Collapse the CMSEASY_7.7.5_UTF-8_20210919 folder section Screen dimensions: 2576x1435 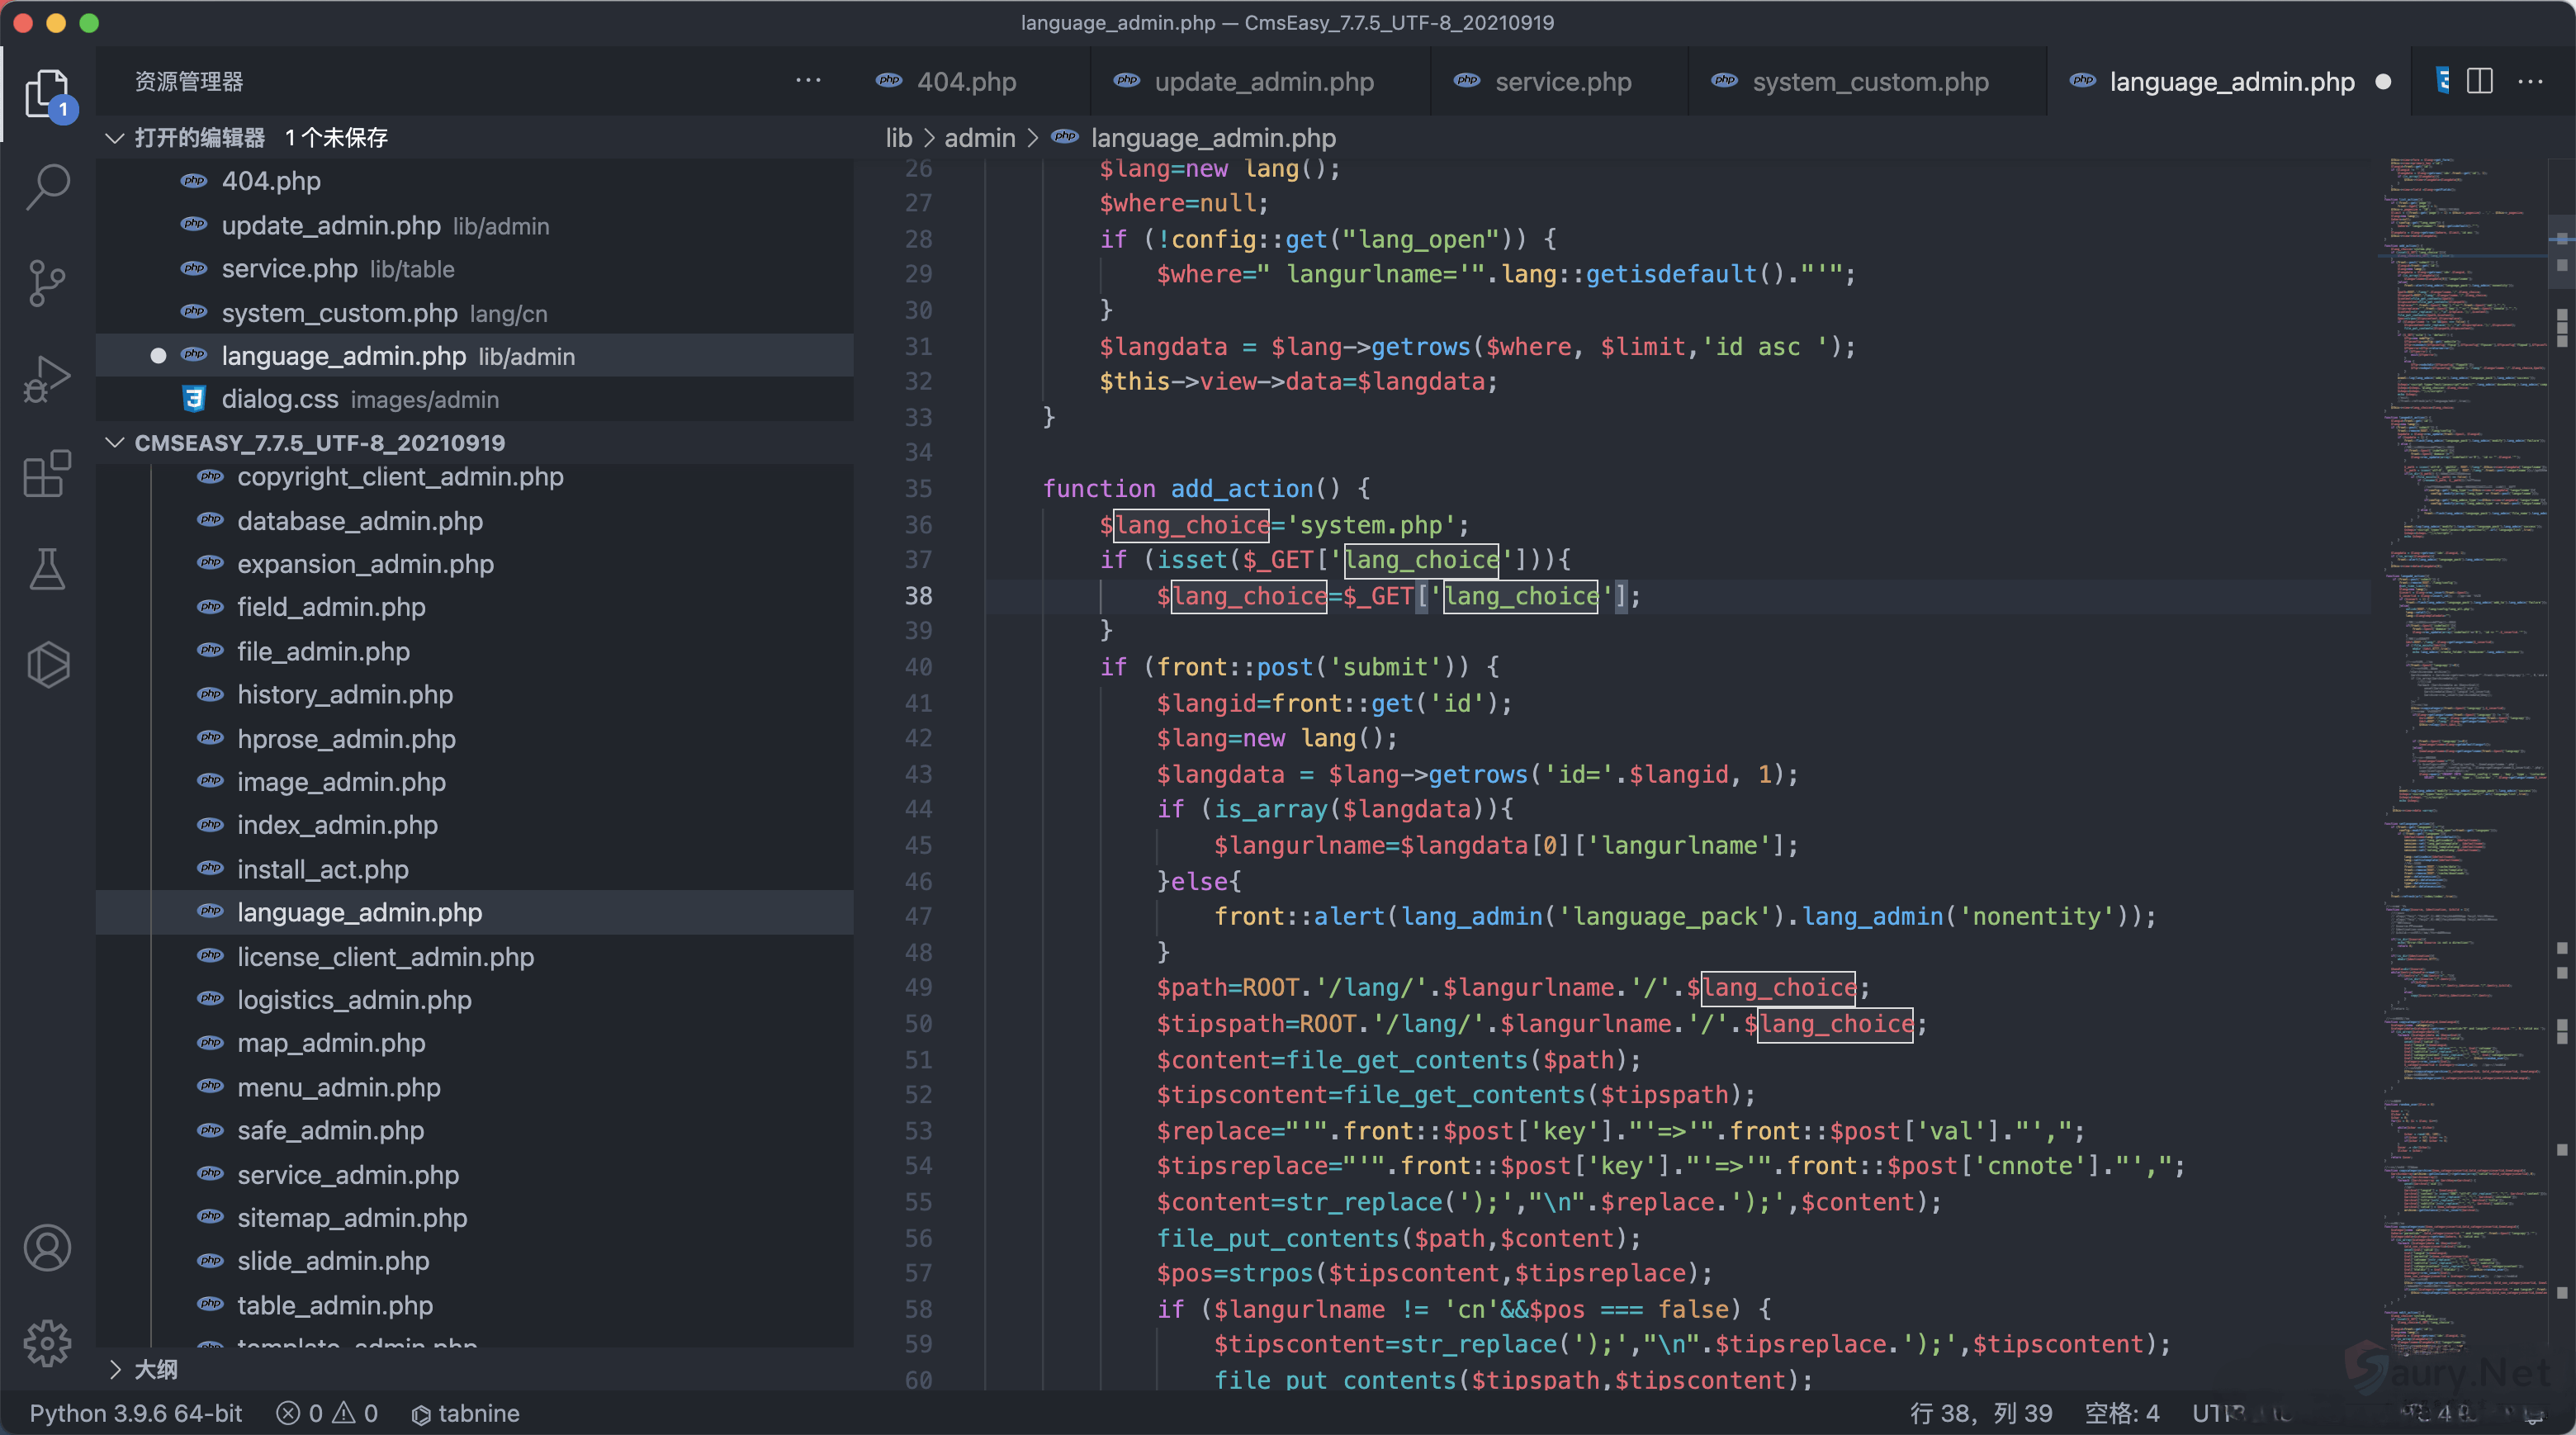pos(115,443)
